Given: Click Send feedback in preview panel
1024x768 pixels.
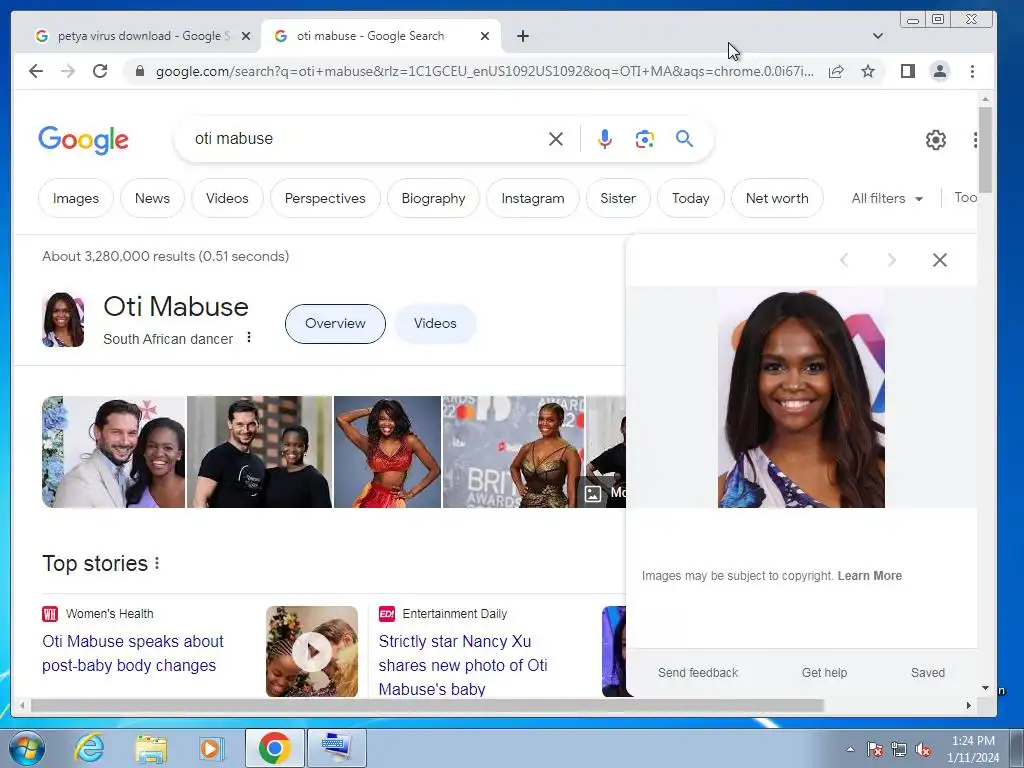Looking at the screenshot, I should click(x=697, y=673).
